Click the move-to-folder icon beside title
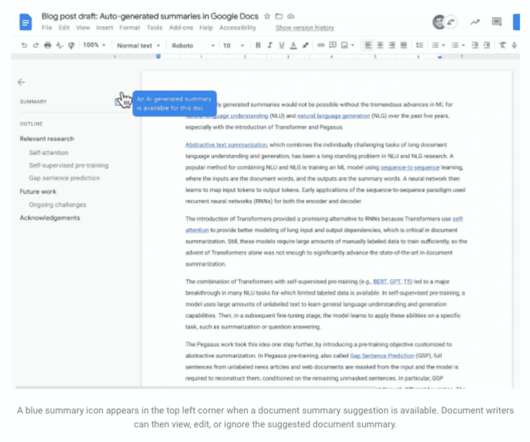Image resolution: width=530 pixels, height=442 pixels. [x=279, y=16]
